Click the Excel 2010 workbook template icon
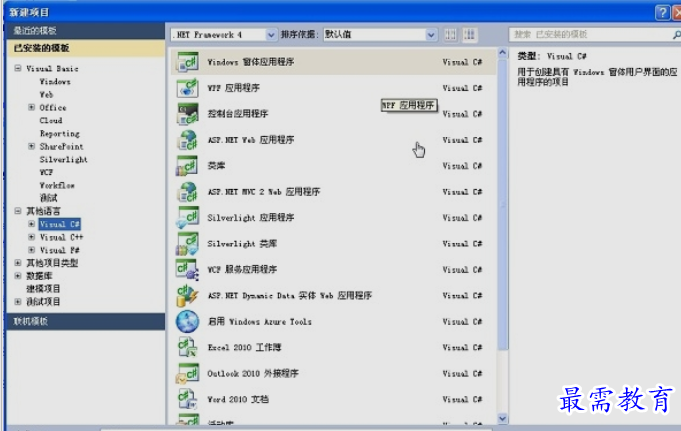 (x=187, y=348)
